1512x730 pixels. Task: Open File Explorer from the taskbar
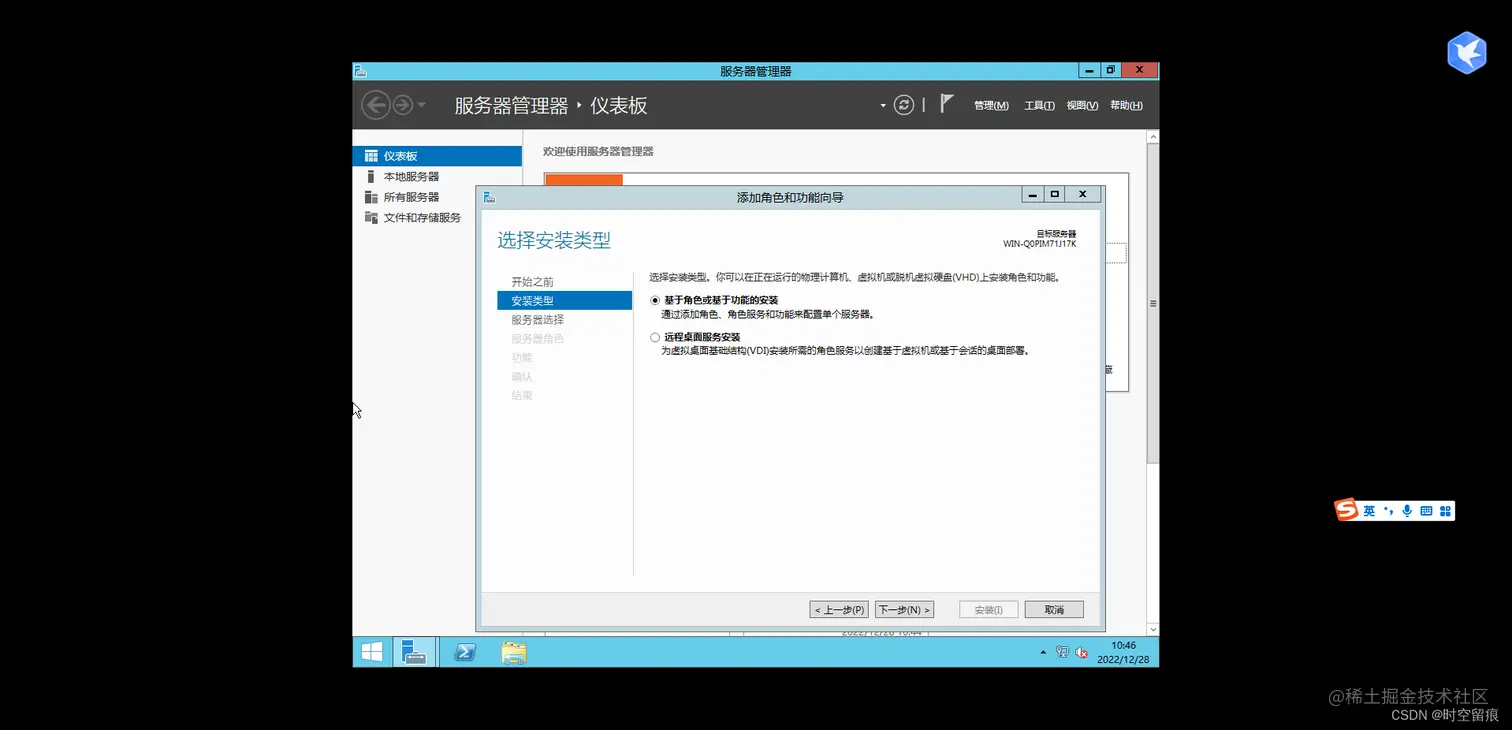(514, 651)
